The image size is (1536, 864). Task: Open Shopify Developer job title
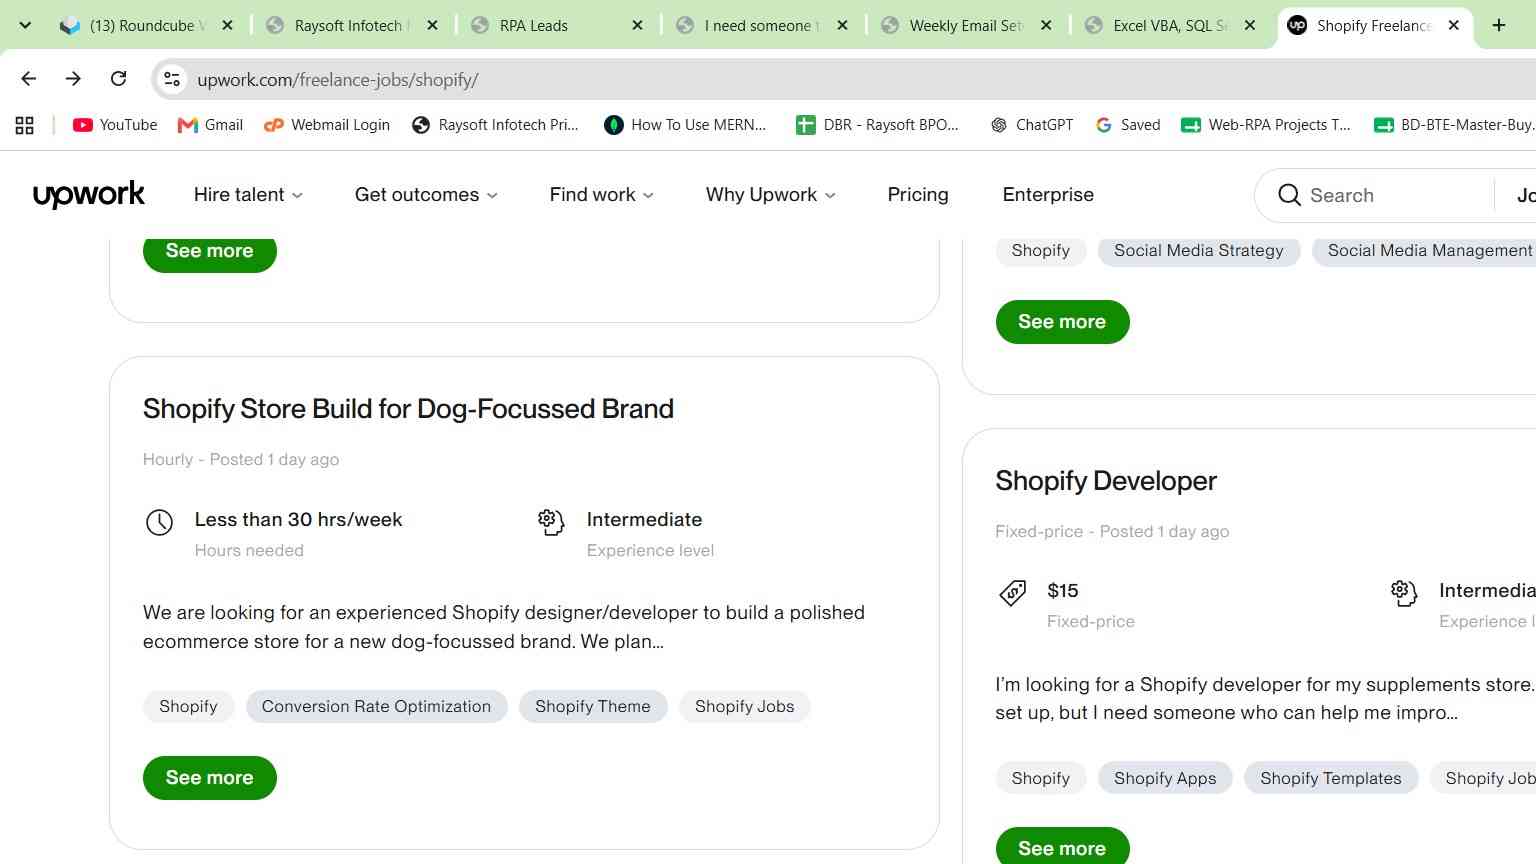point(1105,481)
